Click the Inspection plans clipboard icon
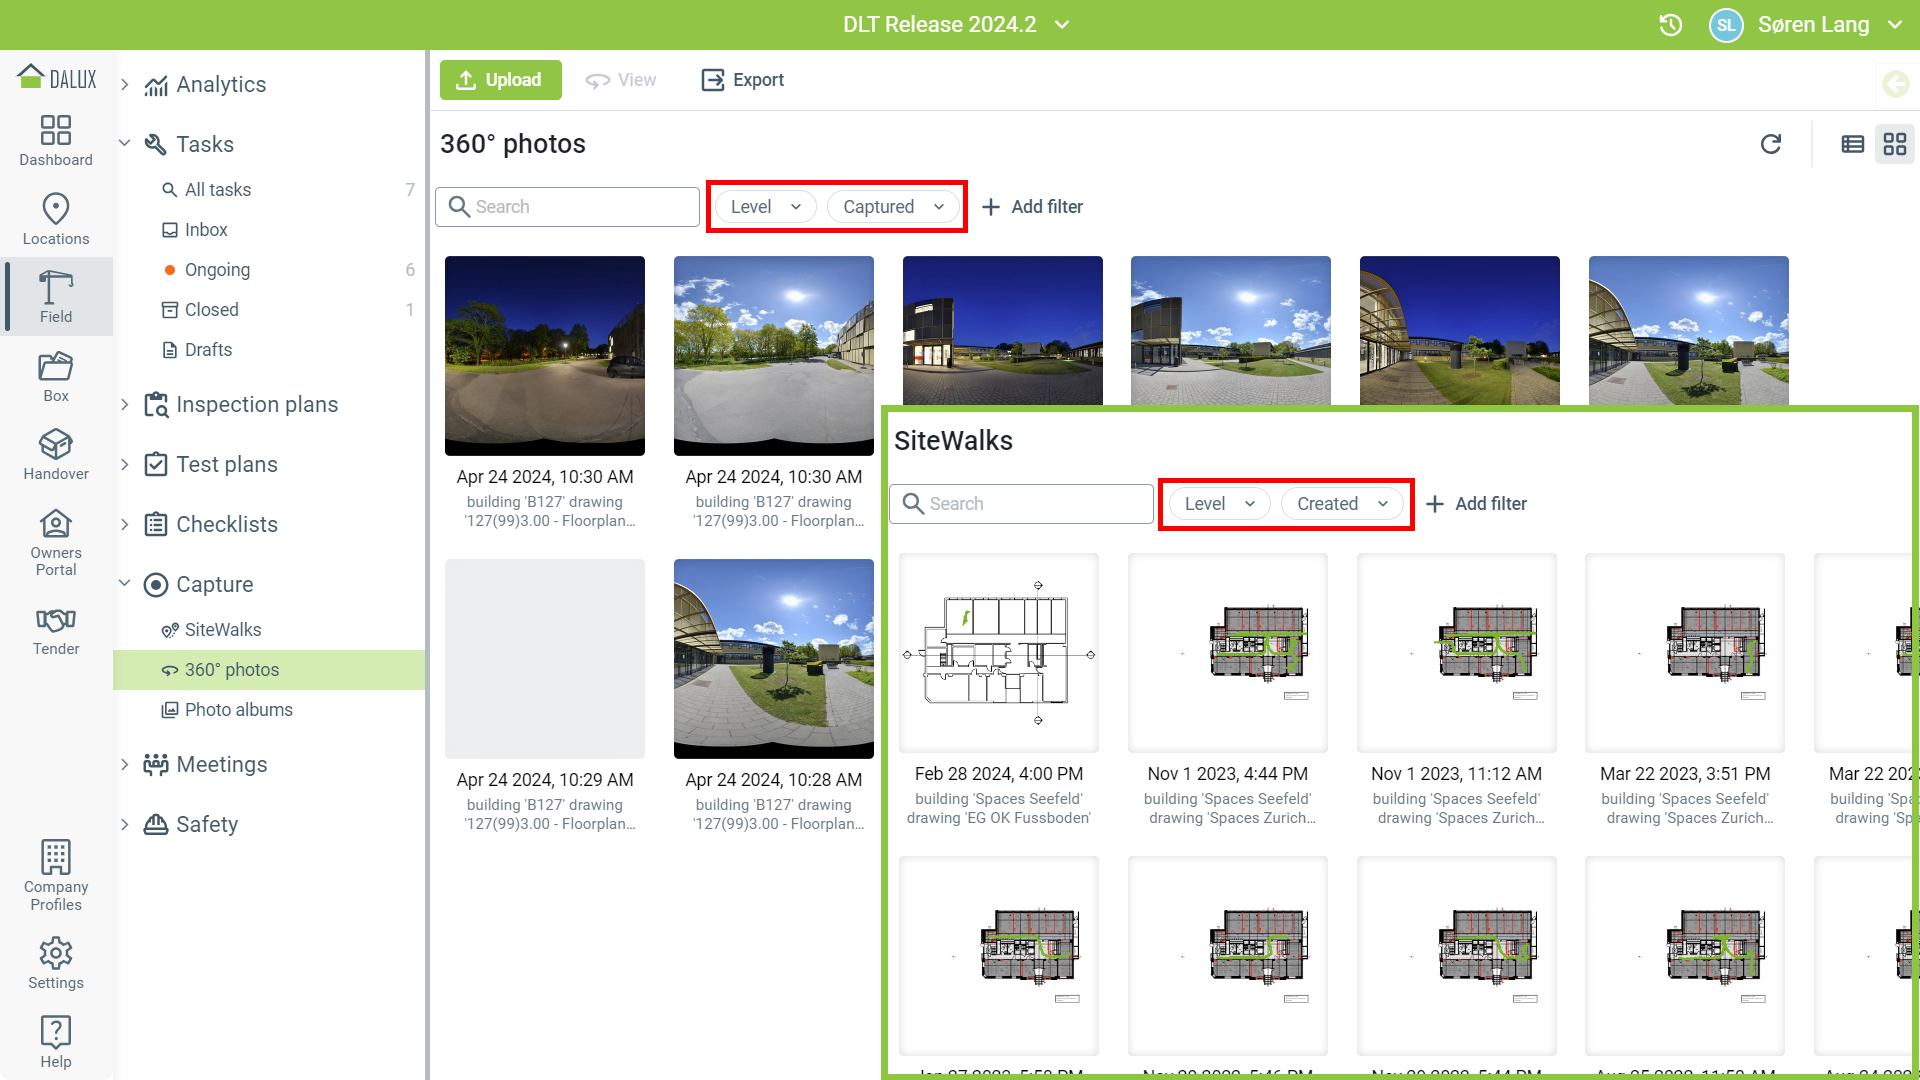1920x1080 pixels. coord(155,404)
